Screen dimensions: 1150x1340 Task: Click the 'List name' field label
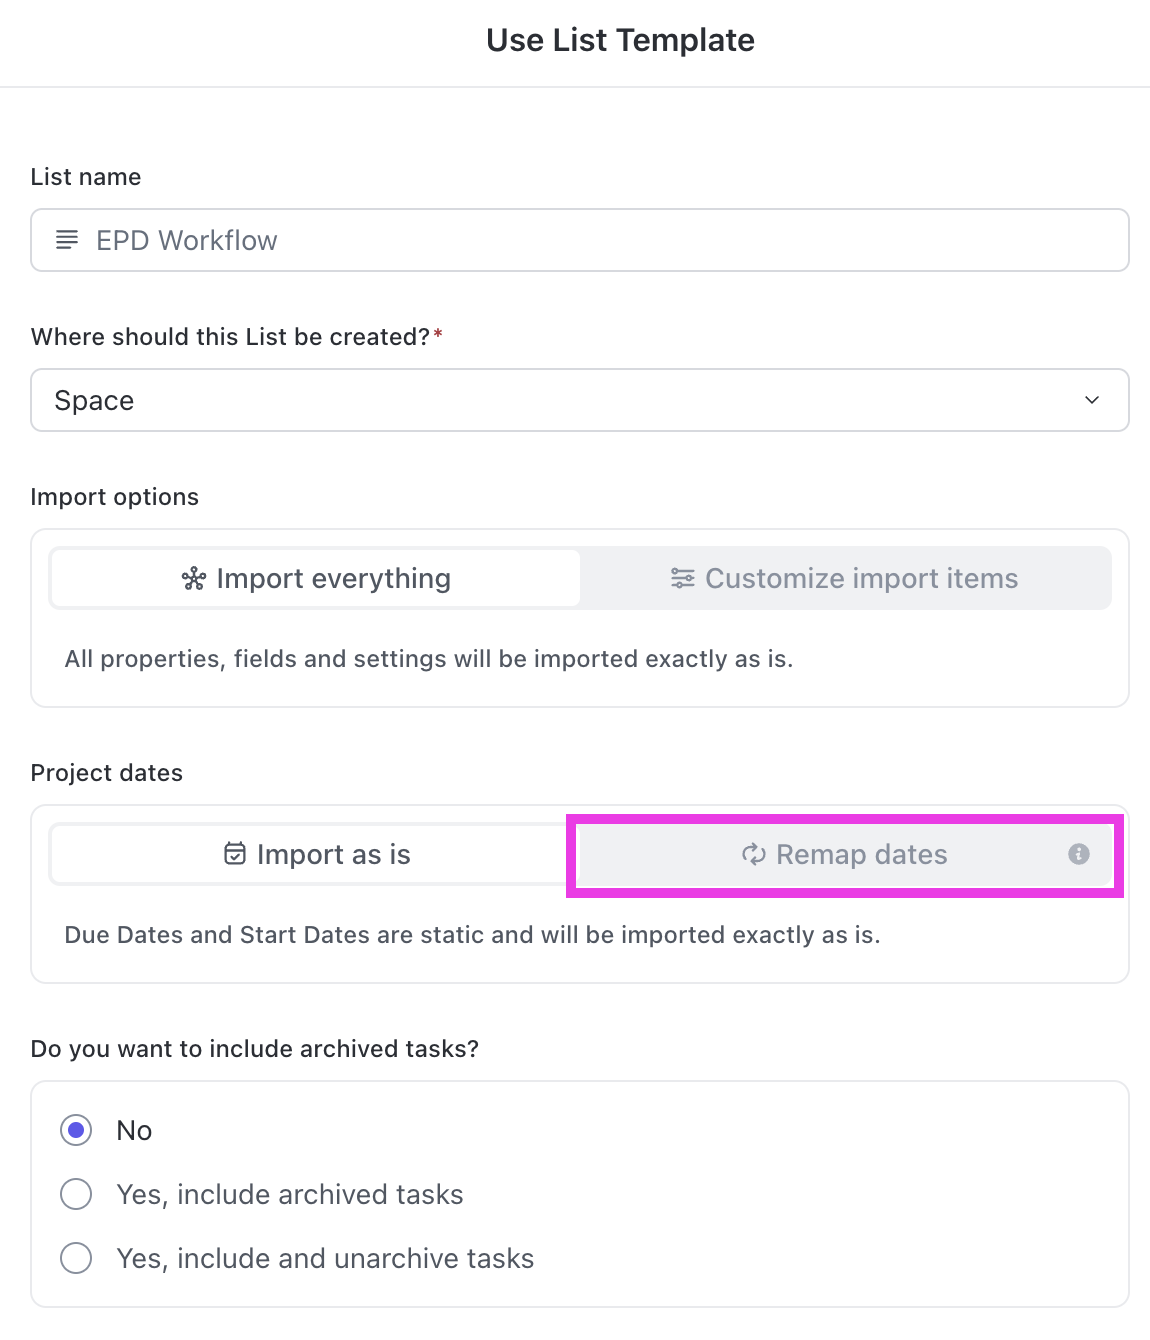tap(86, 177)
